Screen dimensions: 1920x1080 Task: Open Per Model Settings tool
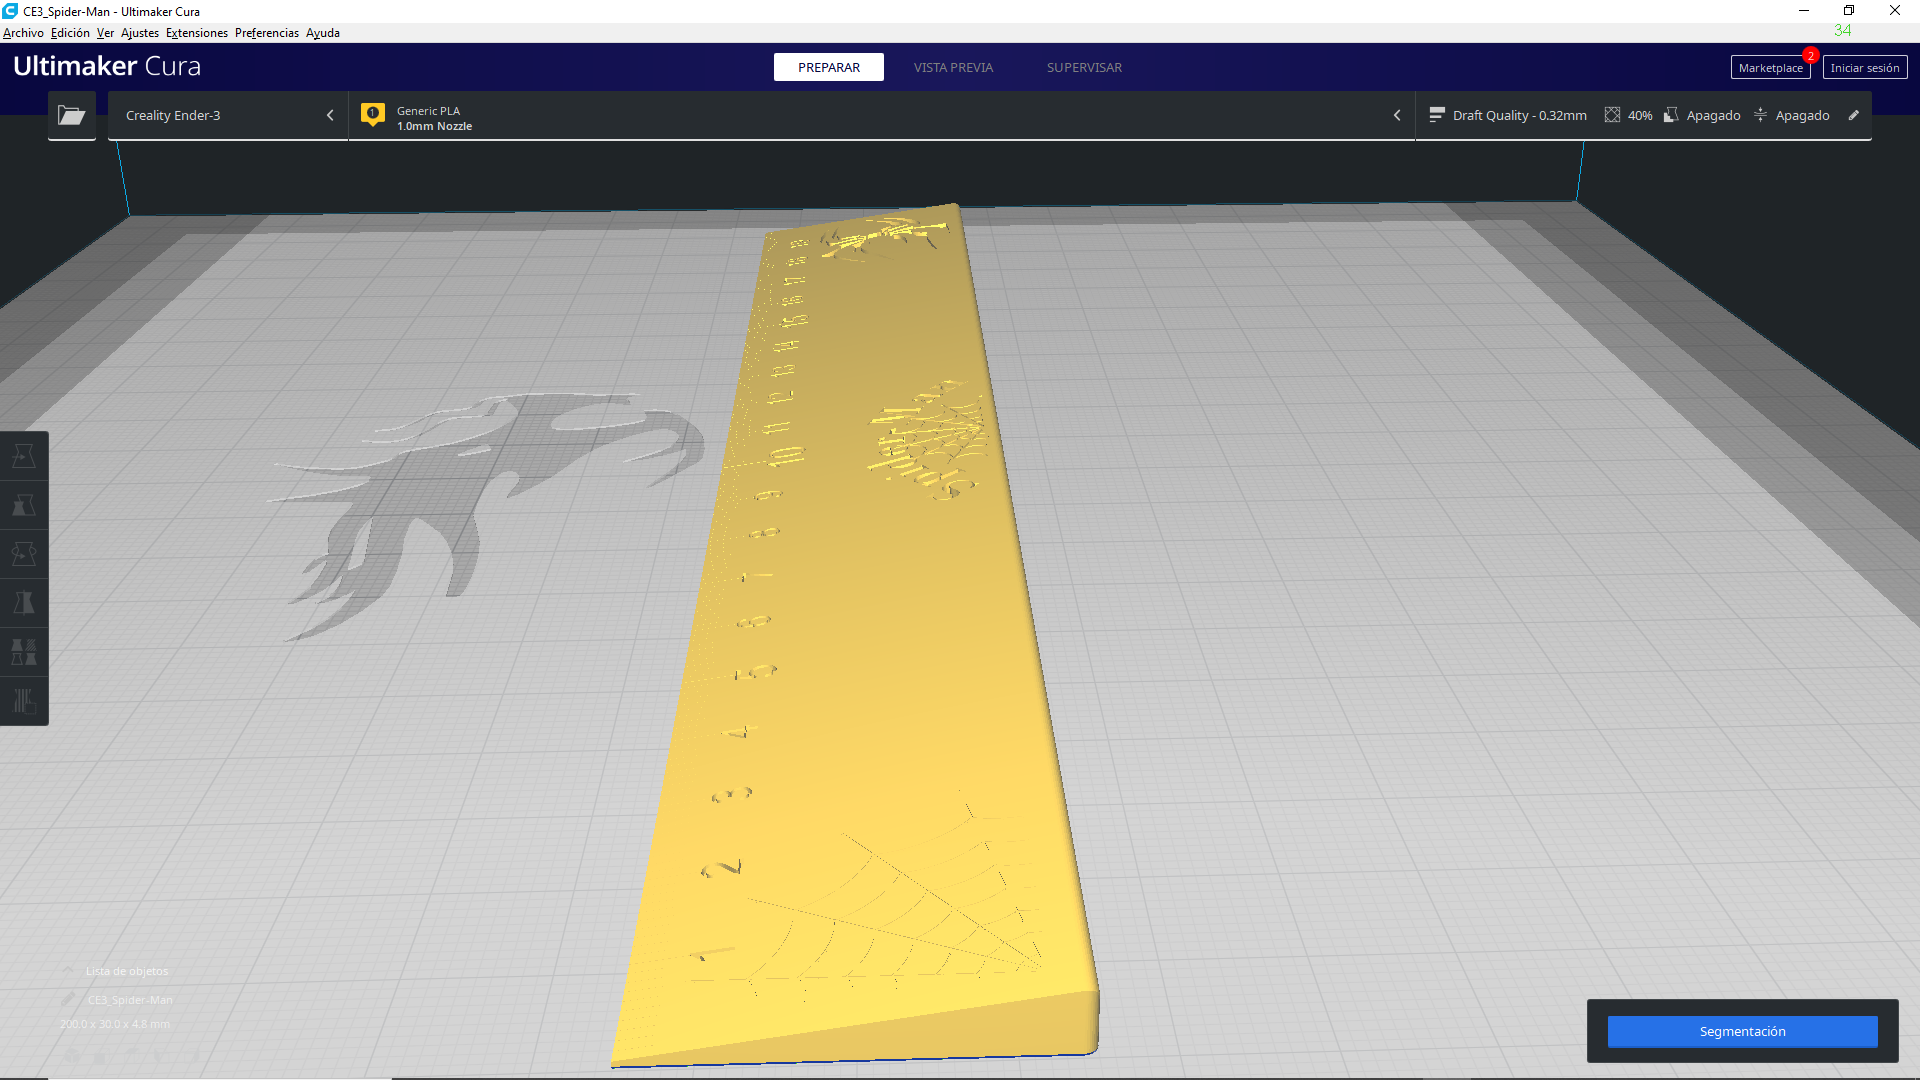tap(24, 654)
